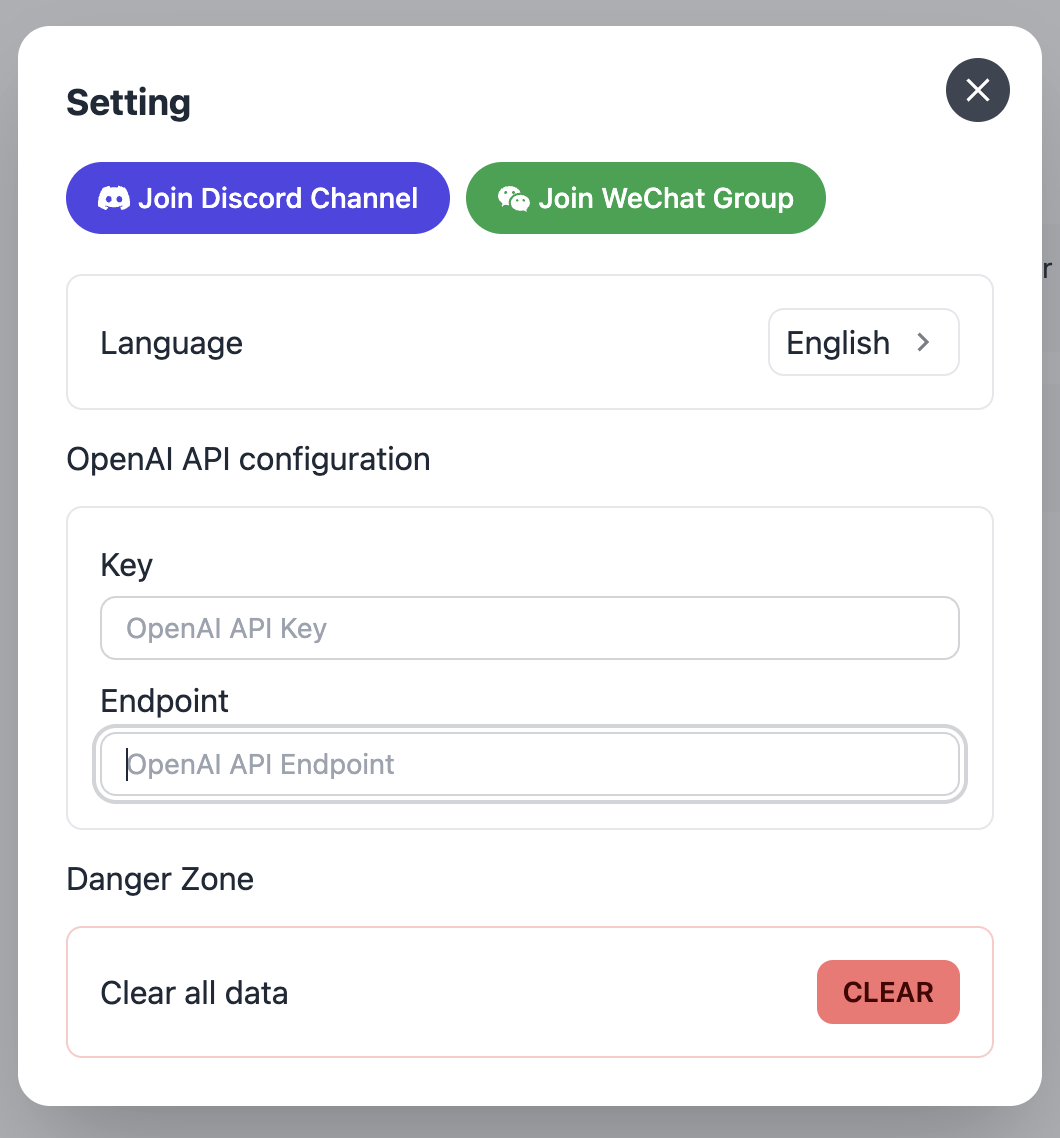The width and height of the screenshot is (1060, 1138).
Task: Select the Key input under OpenAI configuration
Action: click(x=529, y=628)
